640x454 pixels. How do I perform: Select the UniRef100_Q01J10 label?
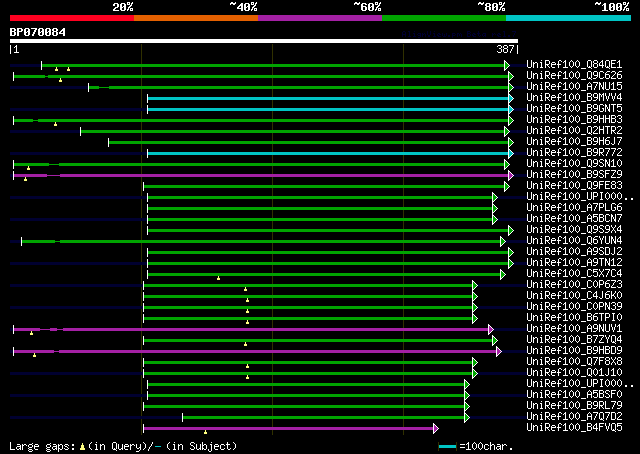[574, 373]
